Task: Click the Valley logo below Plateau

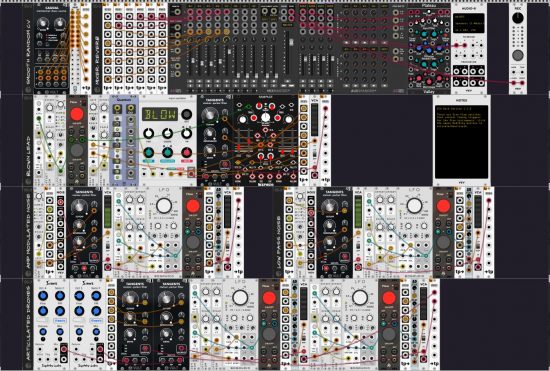Action: (429, 92)
